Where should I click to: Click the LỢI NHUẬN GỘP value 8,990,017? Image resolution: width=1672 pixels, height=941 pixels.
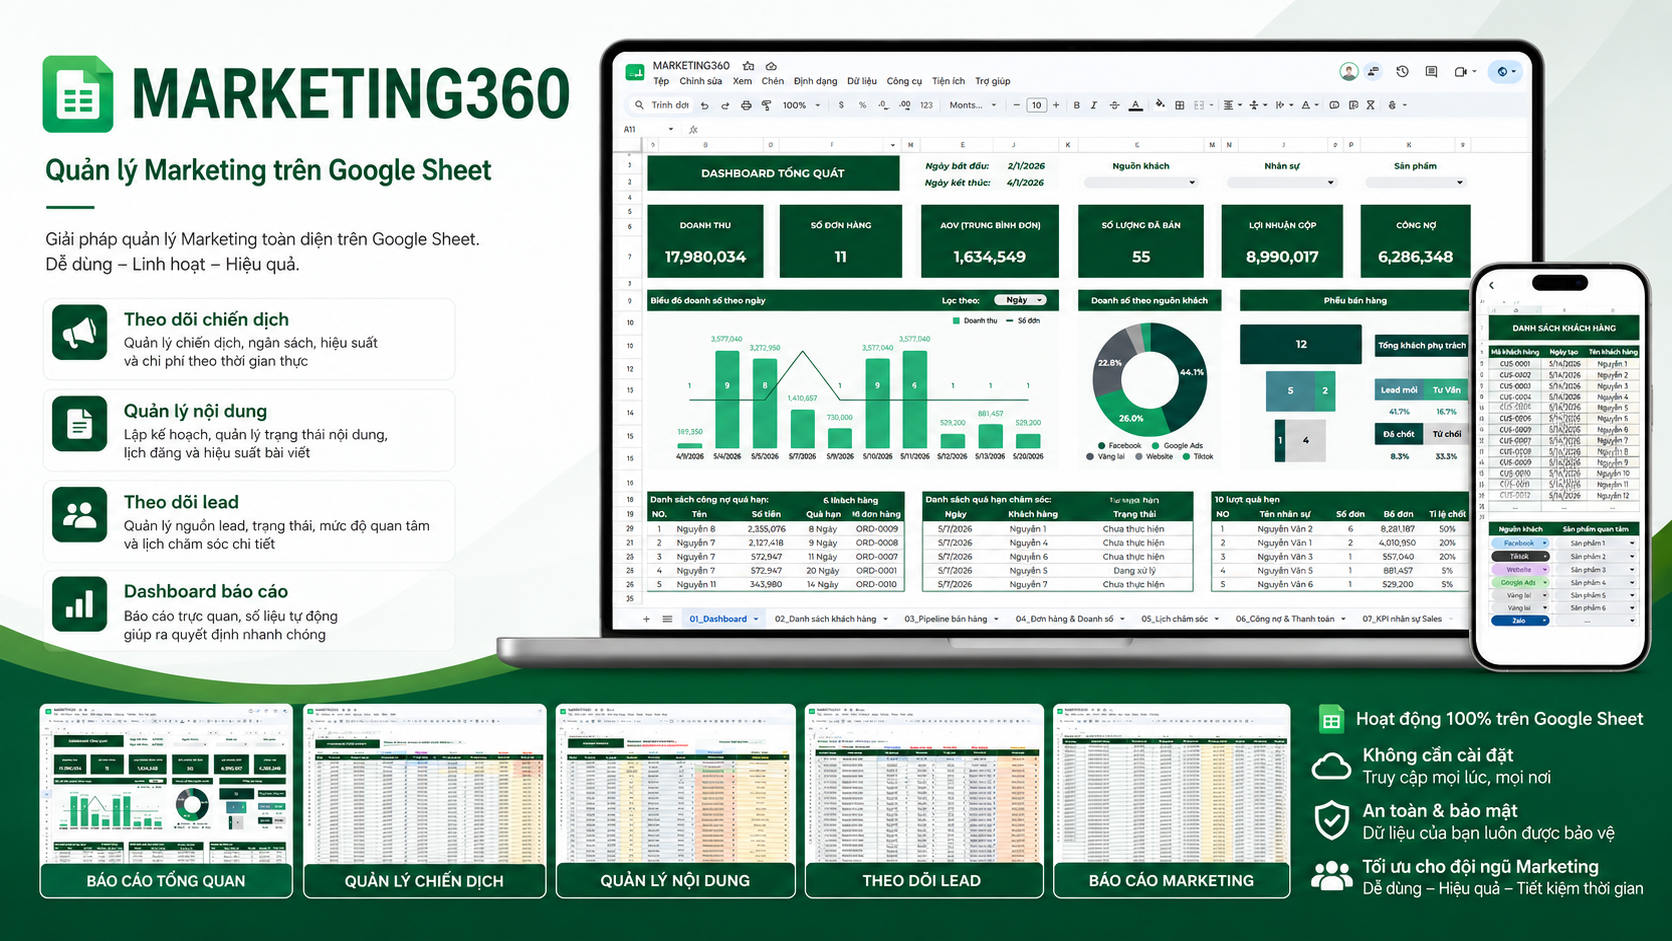pyautogui.click(x=1282, y=257)
